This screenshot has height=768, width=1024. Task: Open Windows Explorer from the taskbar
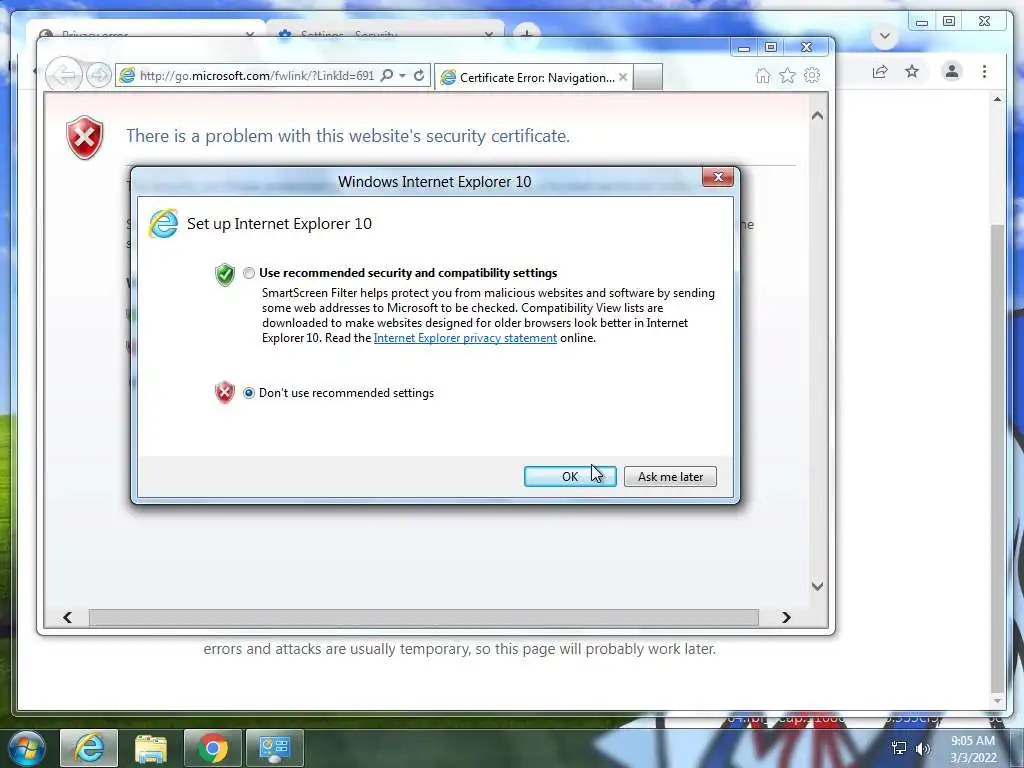coord(151,748)
